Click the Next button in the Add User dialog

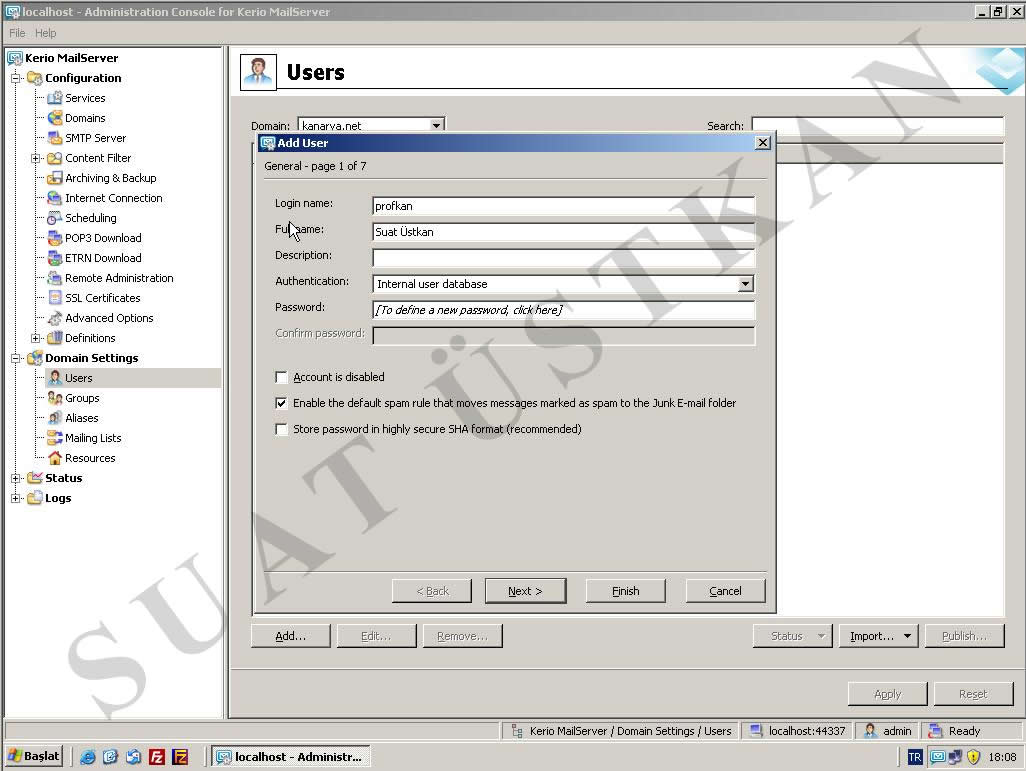click(x=525, y=591)
